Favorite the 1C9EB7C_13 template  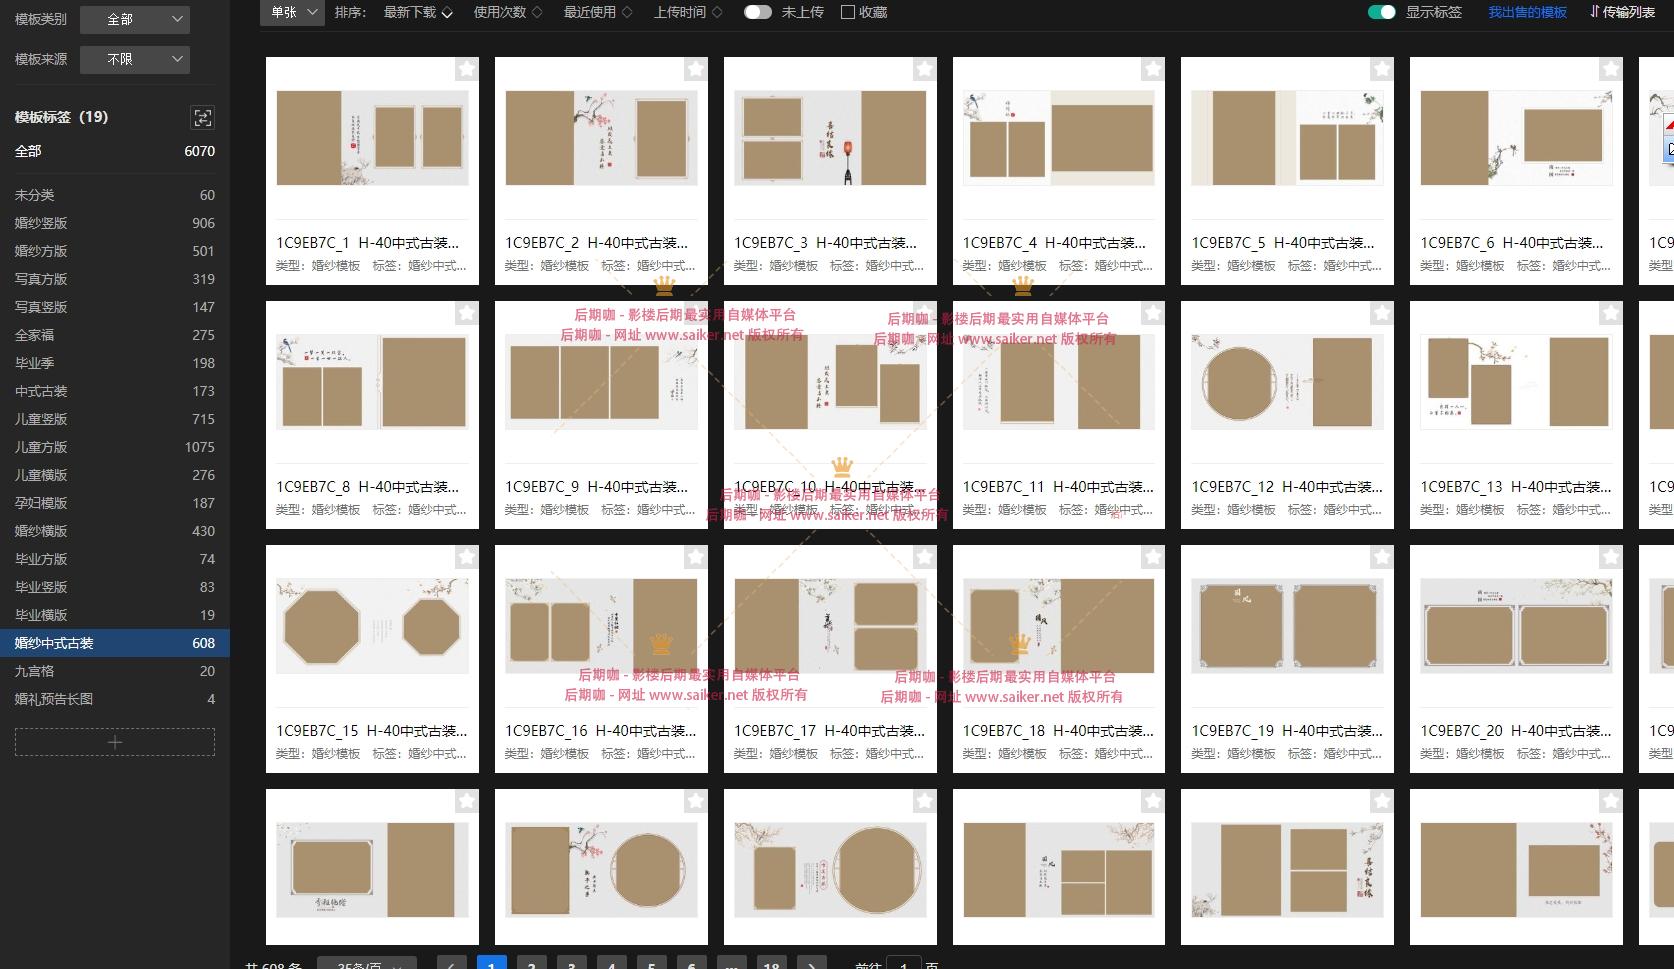tap(1611, 313)
